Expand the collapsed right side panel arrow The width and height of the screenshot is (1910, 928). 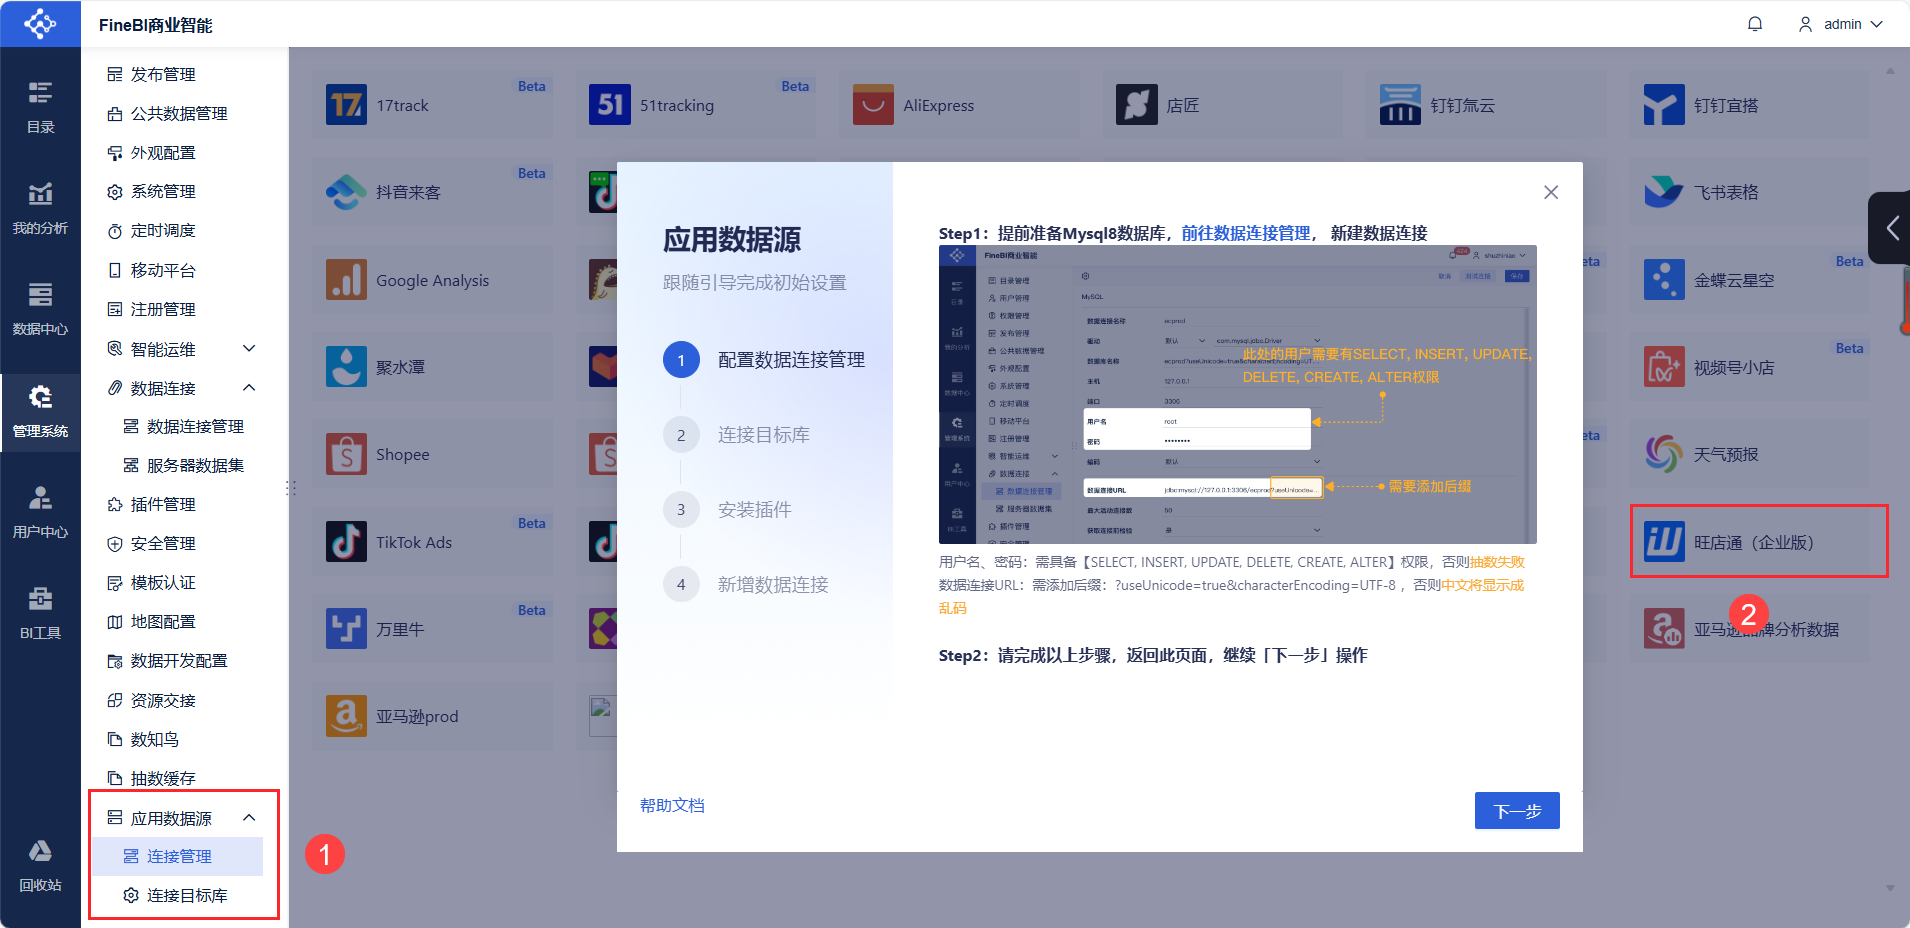tap(1890, 228)
